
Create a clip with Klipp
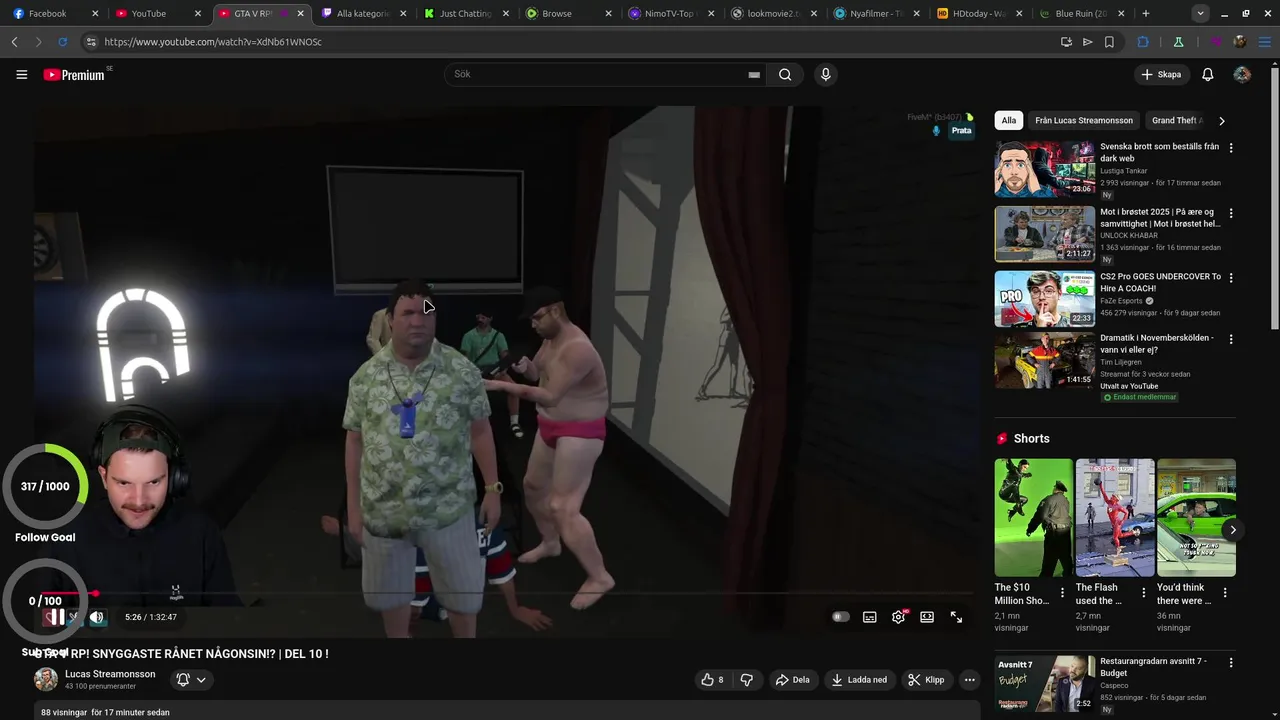point(926,680)
